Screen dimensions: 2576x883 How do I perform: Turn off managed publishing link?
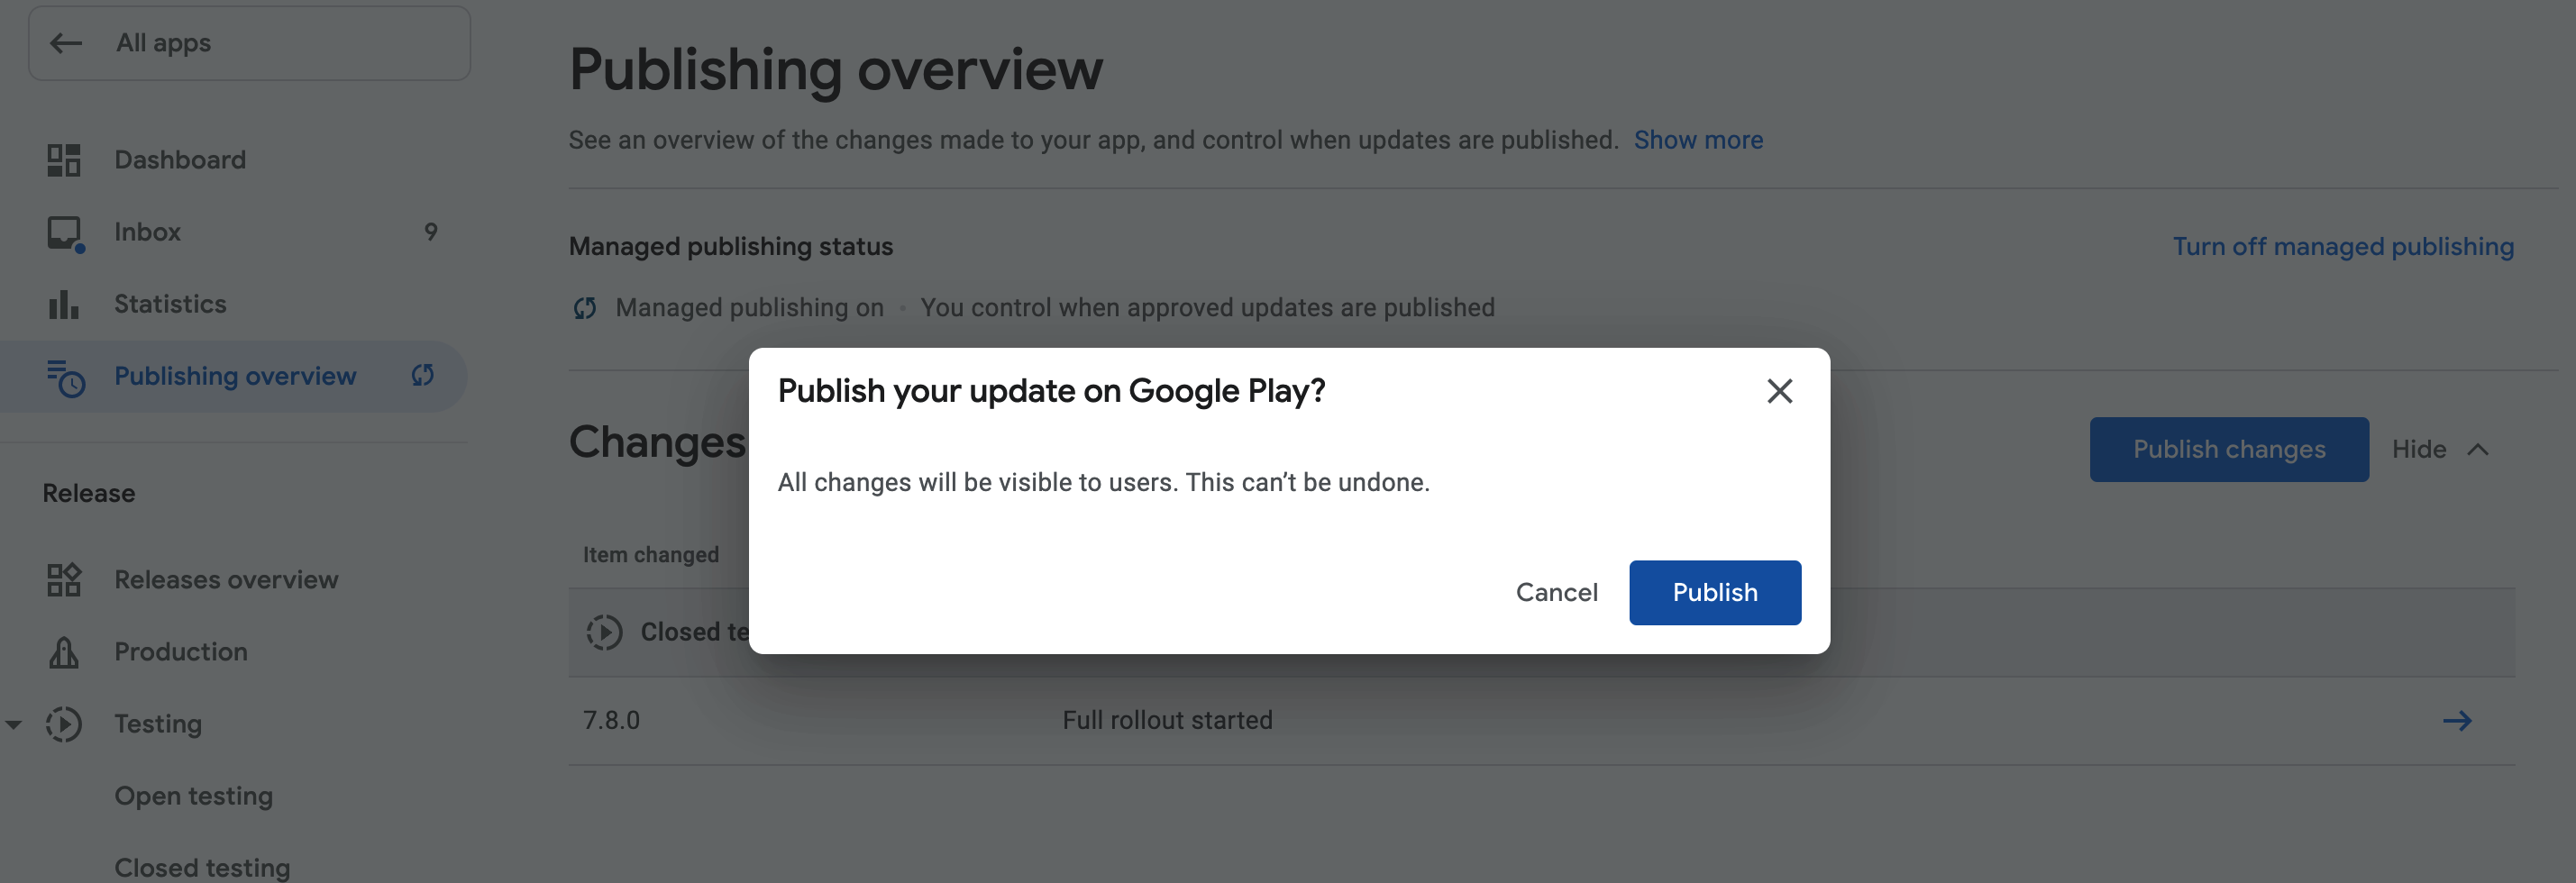(2343, 246)
